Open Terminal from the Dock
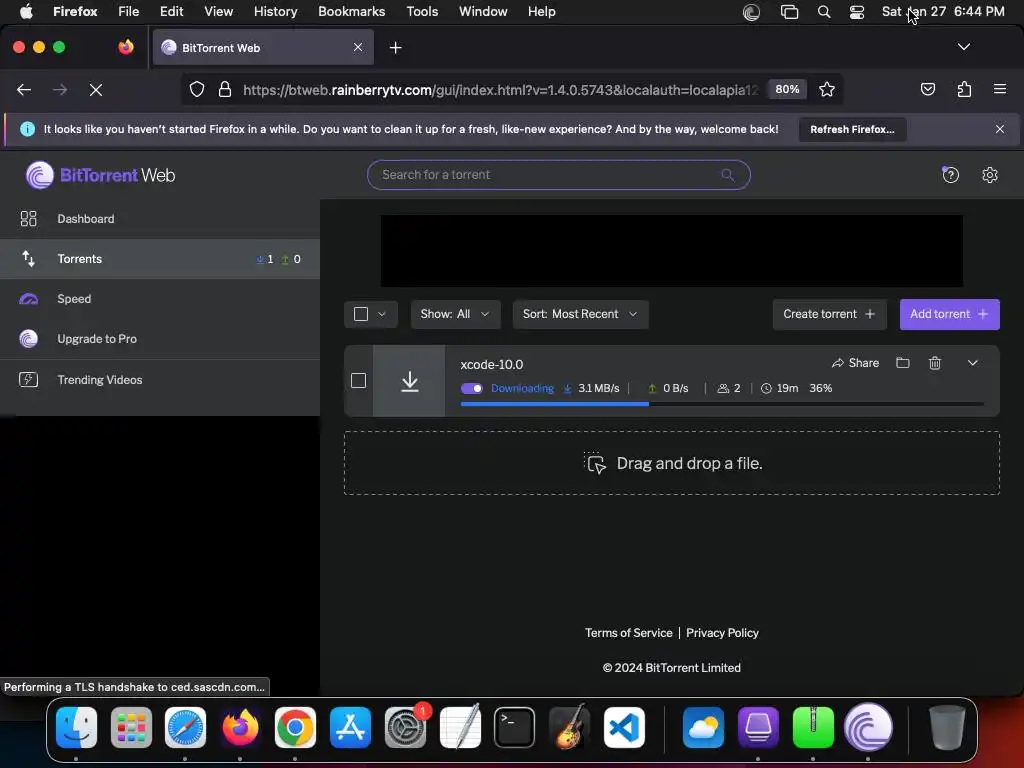The image size is (1024, 768). (x=514, y=728)
